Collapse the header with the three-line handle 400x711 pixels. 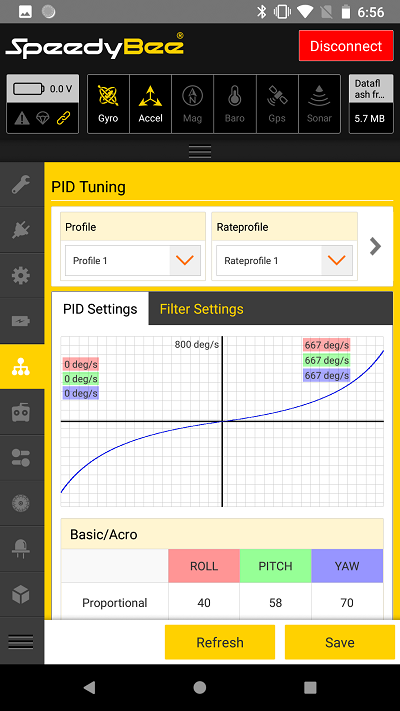[x=200, y=151]
